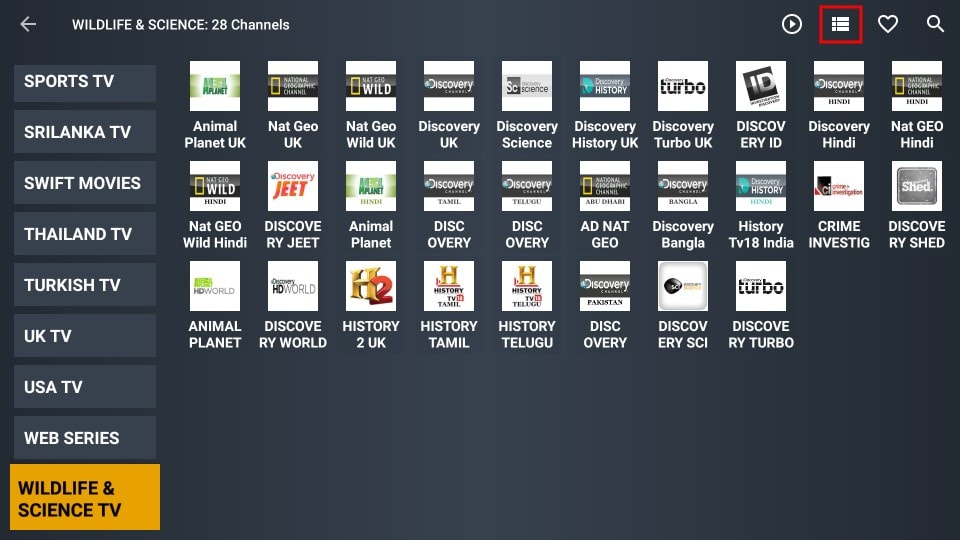Launch DISCOVERY JEET channel

tap(293, 206)
